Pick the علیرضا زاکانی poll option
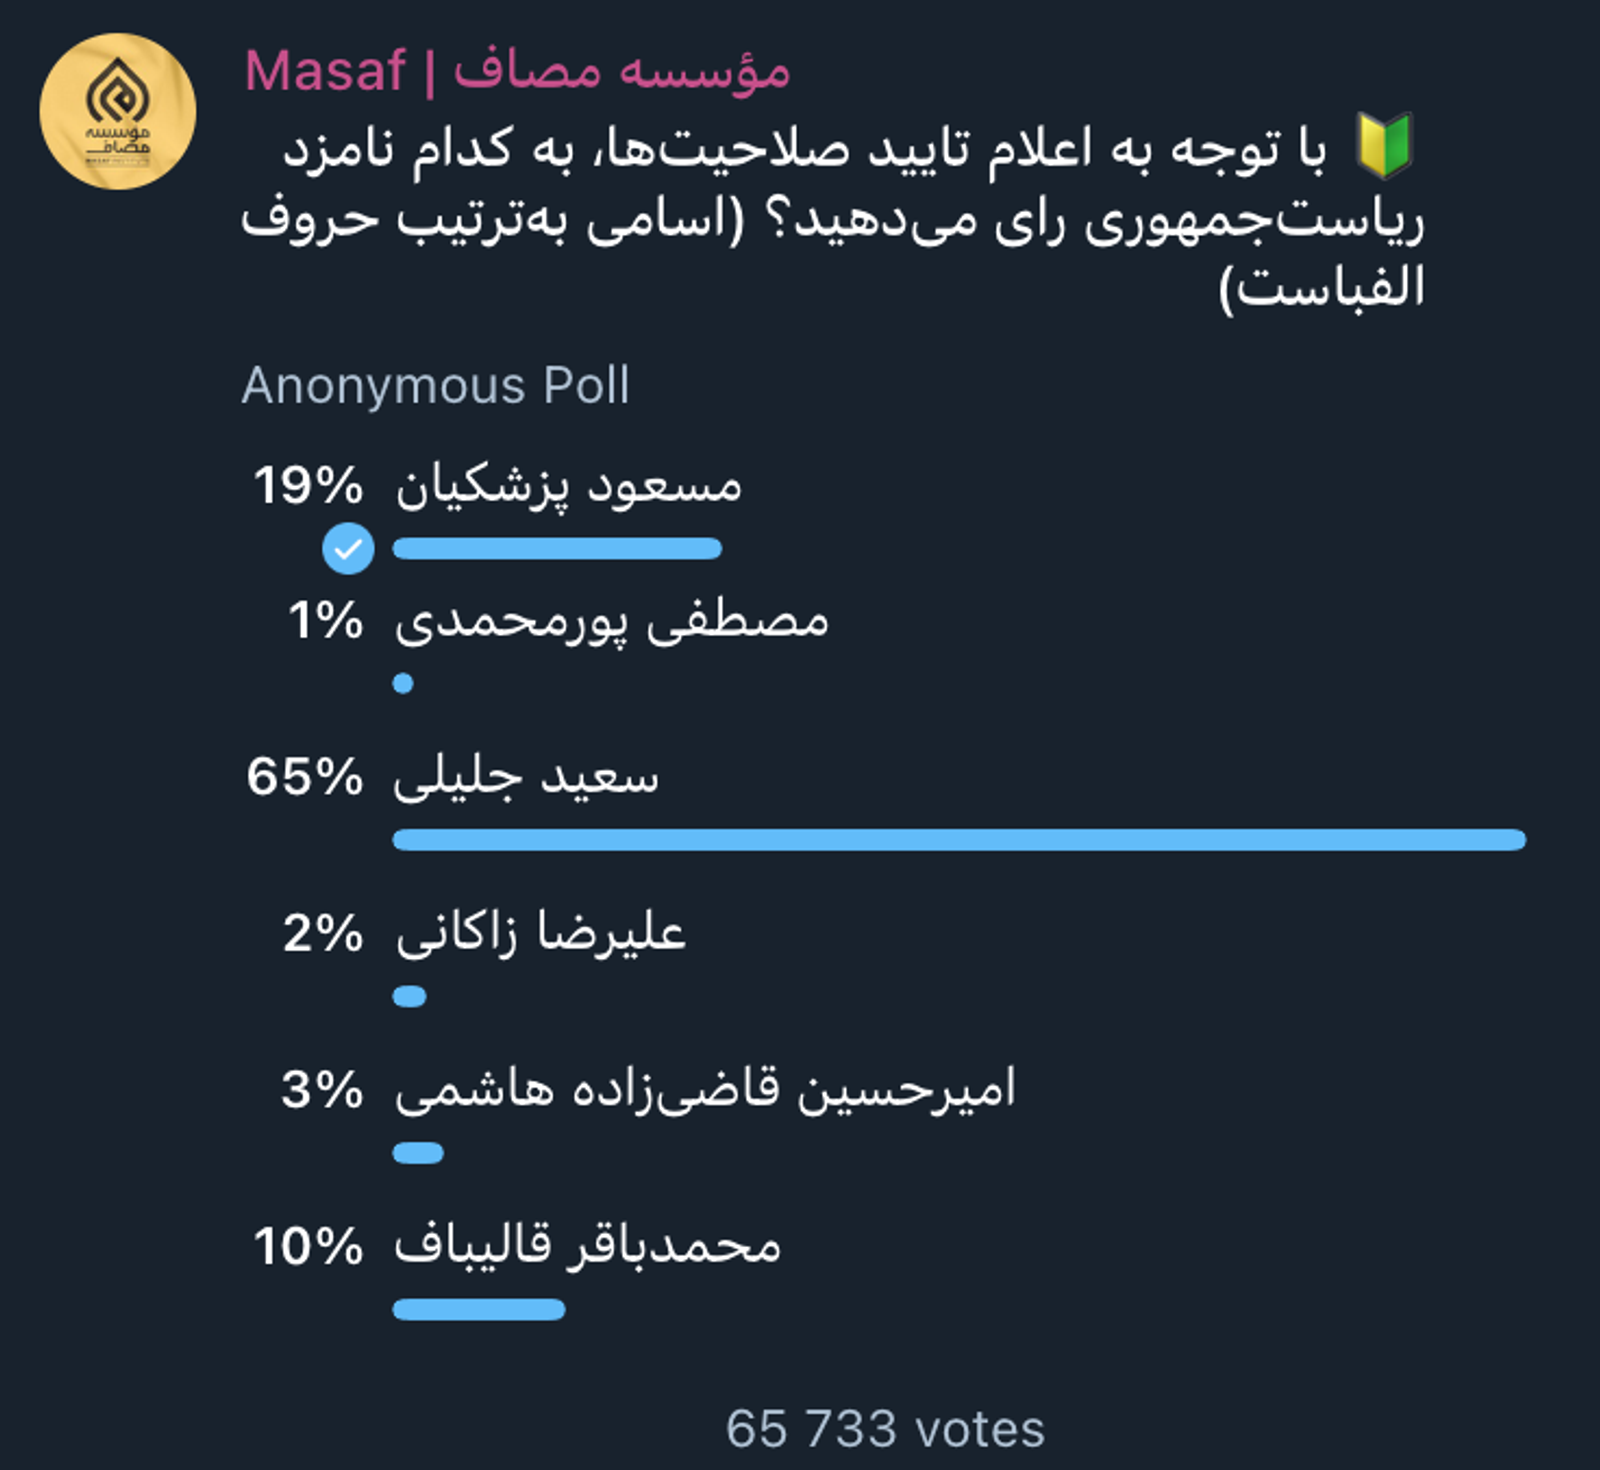This screenshot has height=1470, width=1600. (540, 934)
